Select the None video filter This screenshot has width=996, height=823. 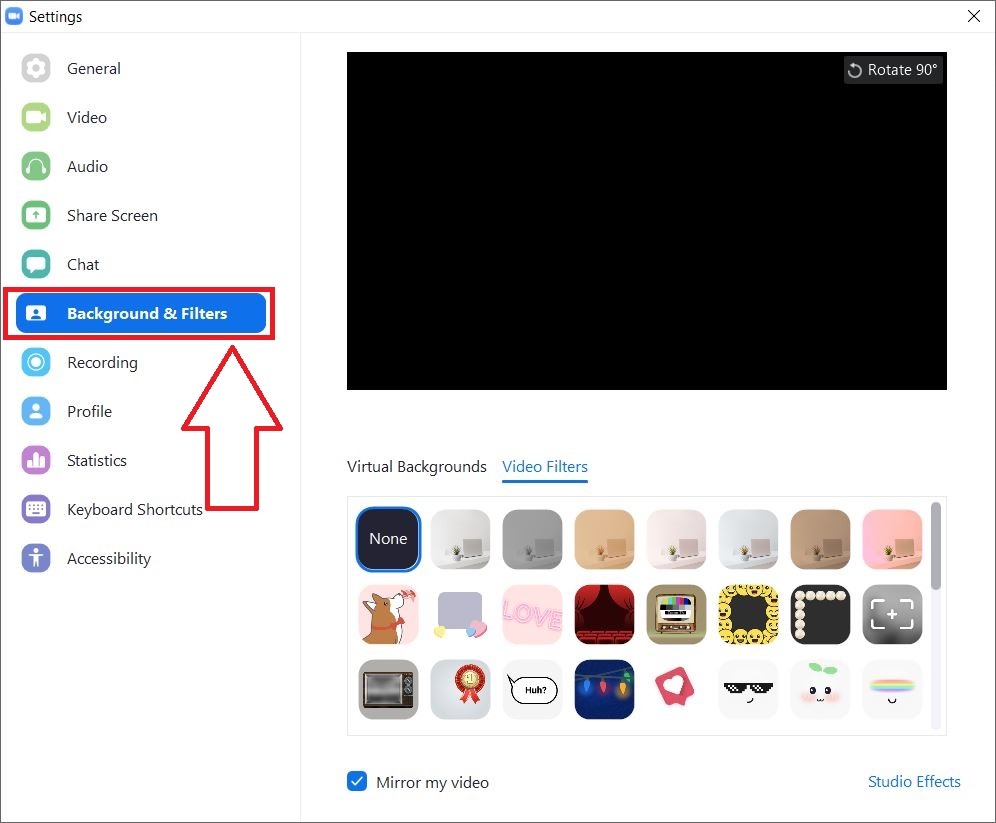[x=388, y=539]
